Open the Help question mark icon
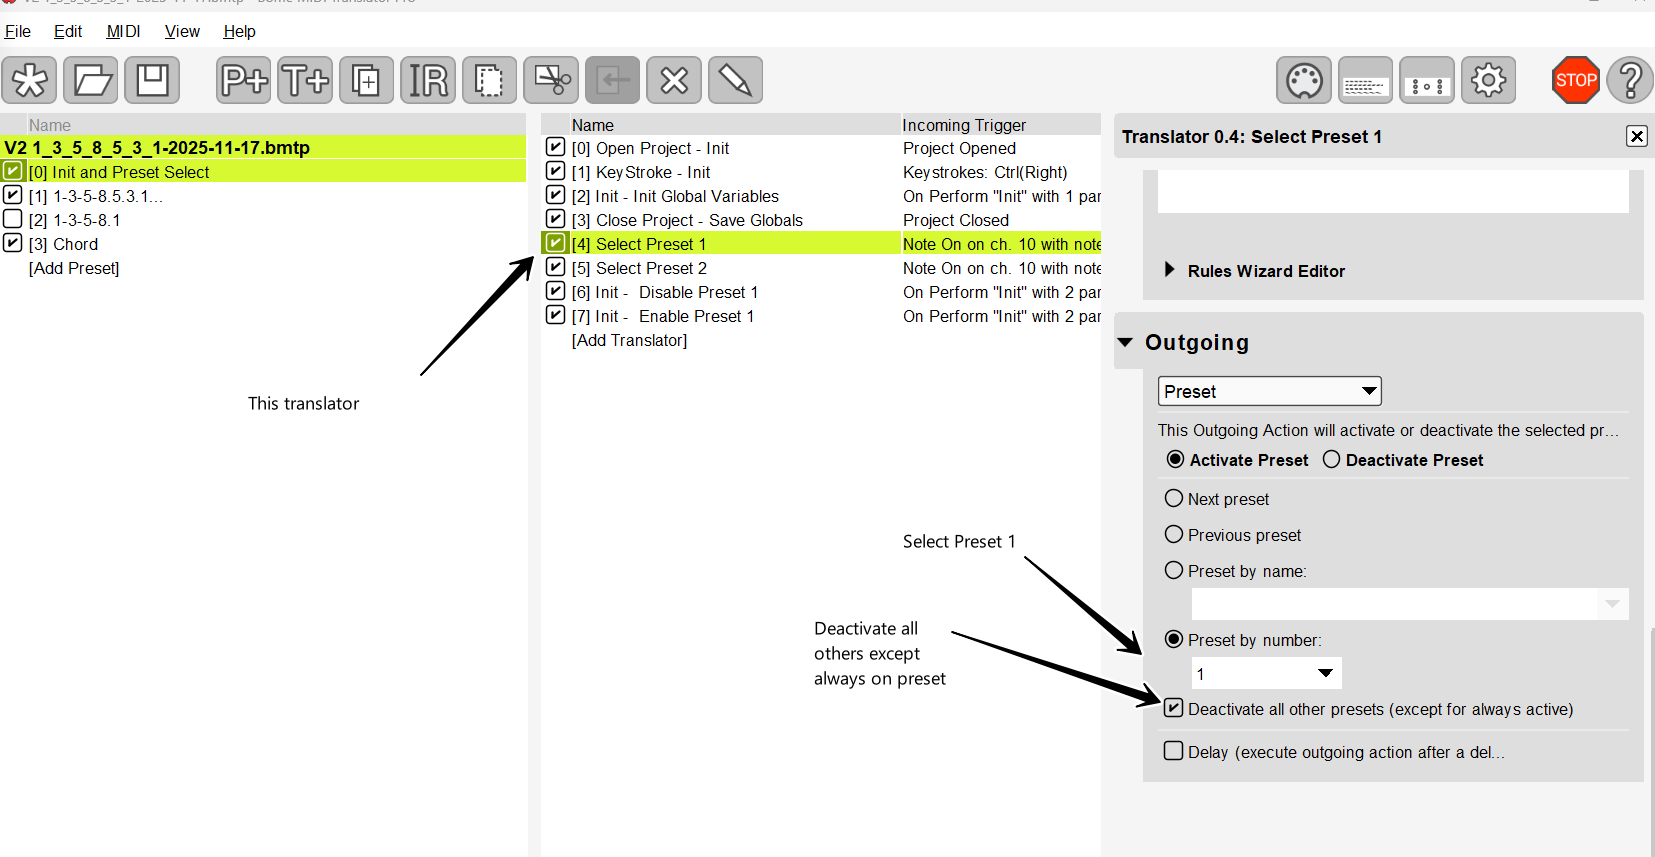 pyautogui.click(x=1630, y=80)
